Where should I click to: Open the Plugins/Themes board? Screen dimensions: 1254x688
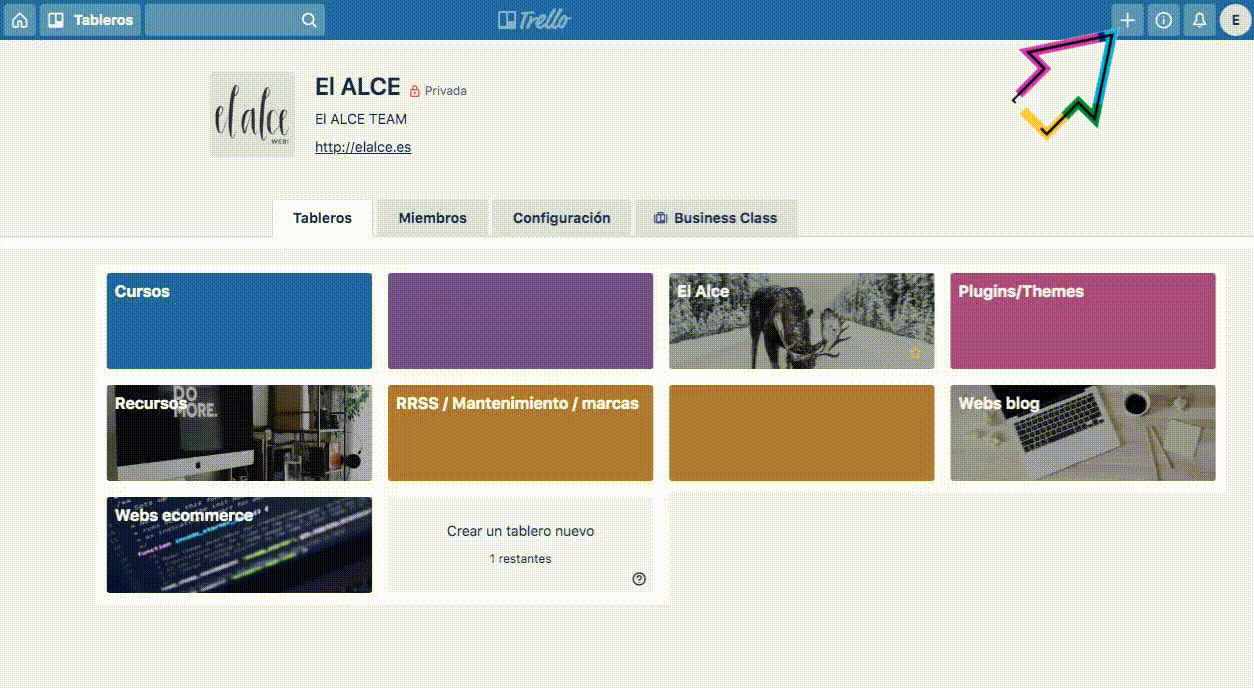pyautogui.click(x=1083, y=321)
